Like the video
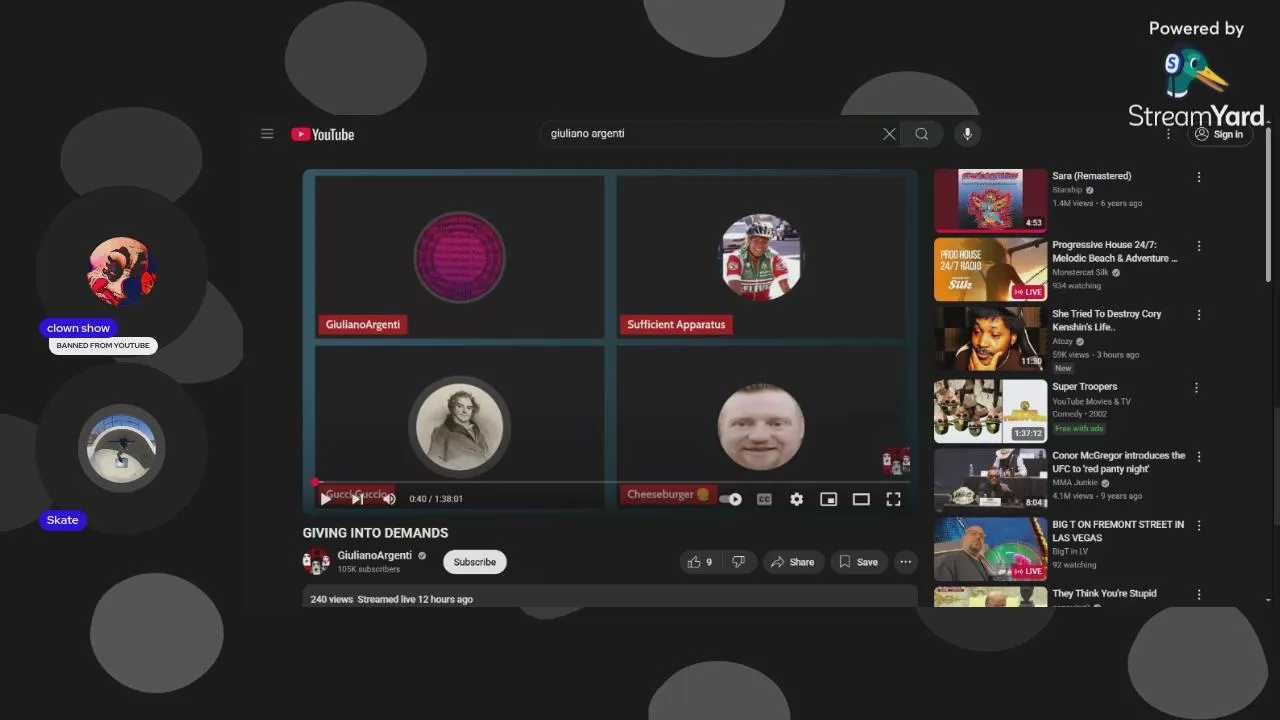Viewport: 1280px width, 720px height. tap(700, 562)
